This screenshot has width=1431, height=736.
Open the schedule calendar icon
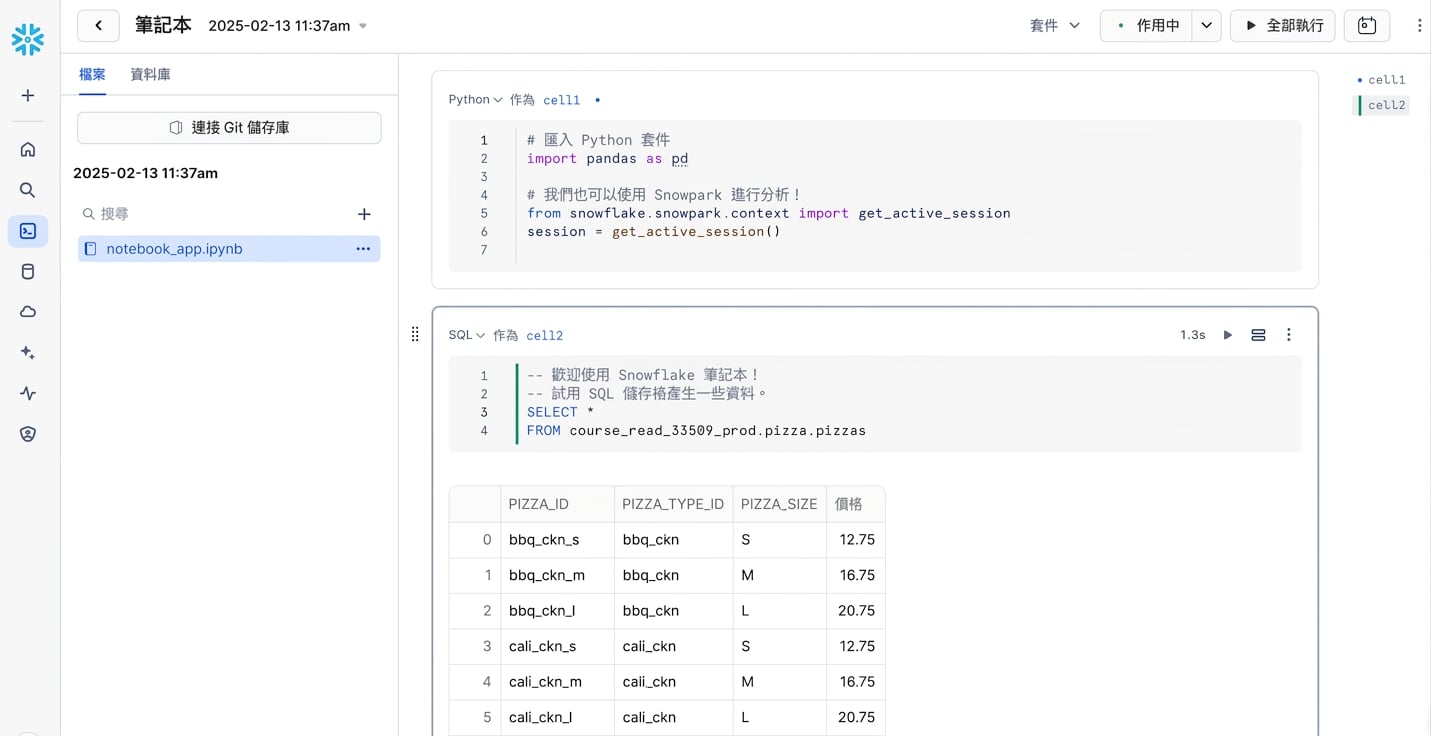[1367, 26]
